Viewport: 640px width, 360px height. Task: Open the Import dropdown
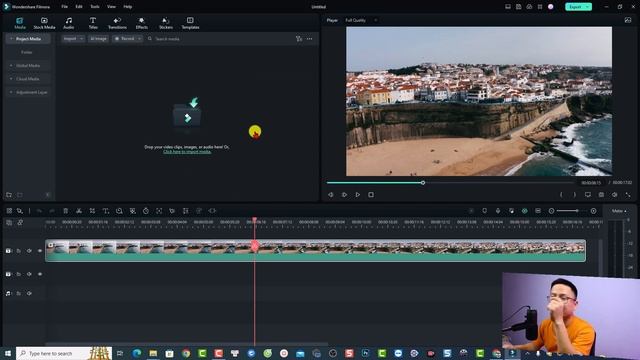click(x=73, y=39)
